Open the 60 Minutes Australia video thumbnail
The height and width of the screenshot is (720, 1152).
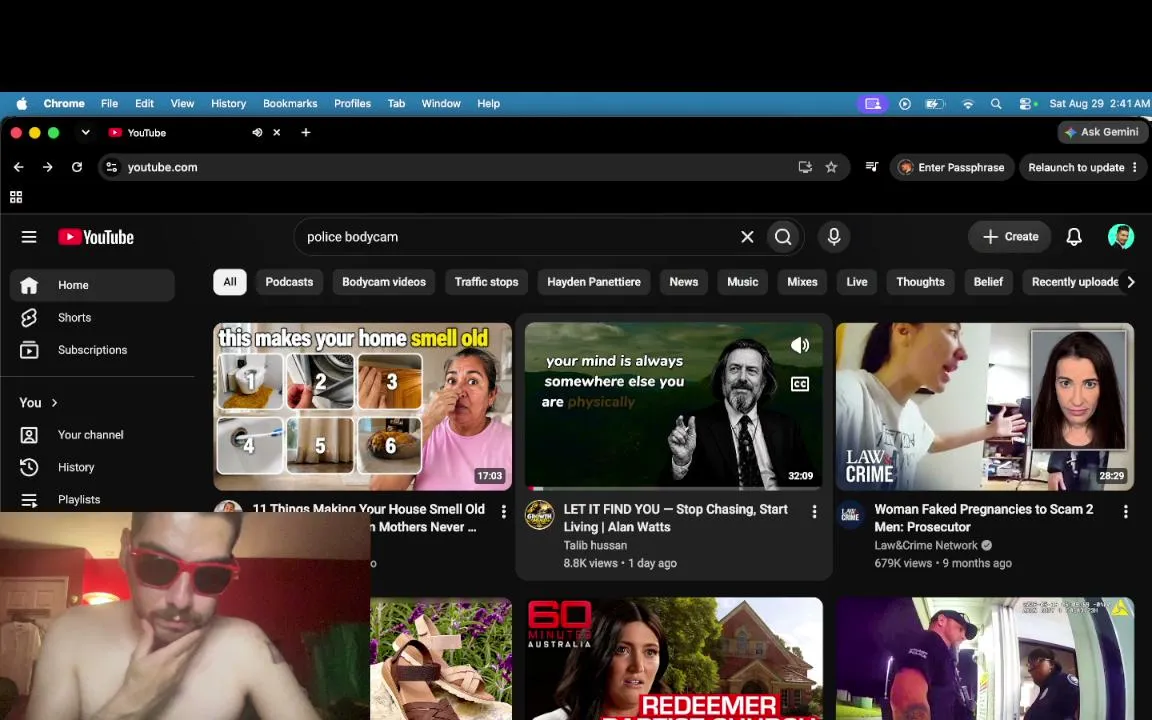pyautogui.click(x=674, y=658)
